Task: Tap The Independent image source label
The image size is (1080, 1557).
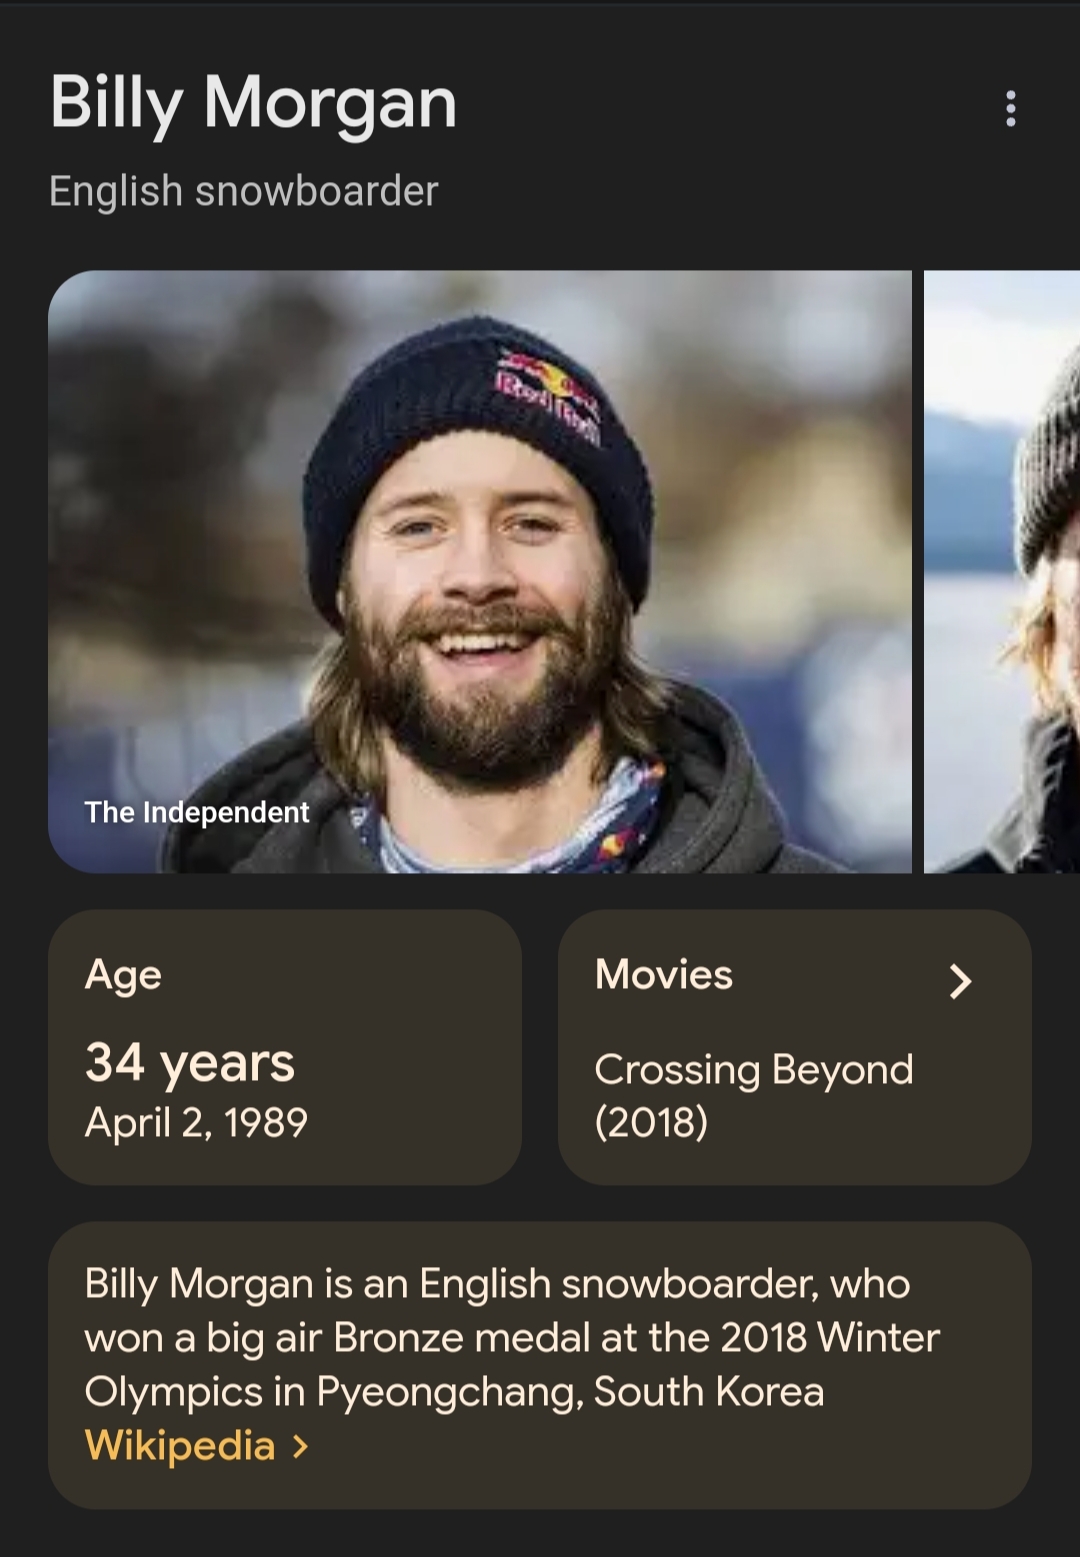Action: click(x=197, y=812)
